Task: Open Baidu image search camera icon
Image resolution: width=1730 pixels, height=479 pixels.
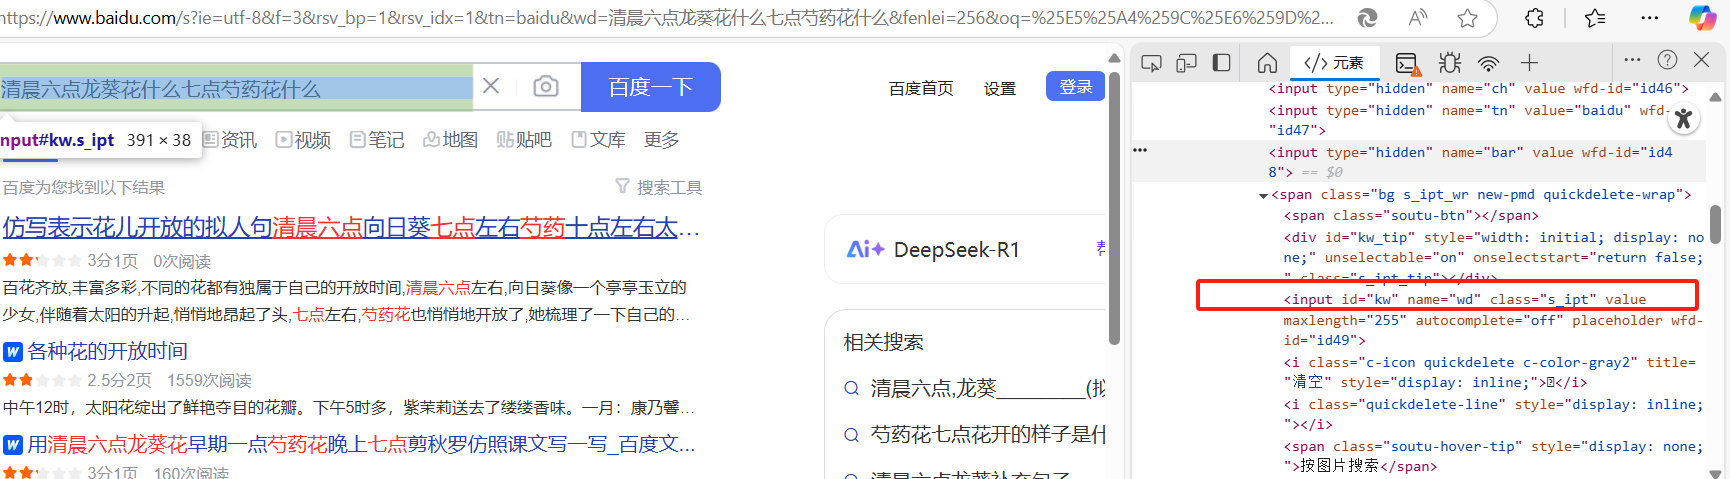Action: pos(545,86)
